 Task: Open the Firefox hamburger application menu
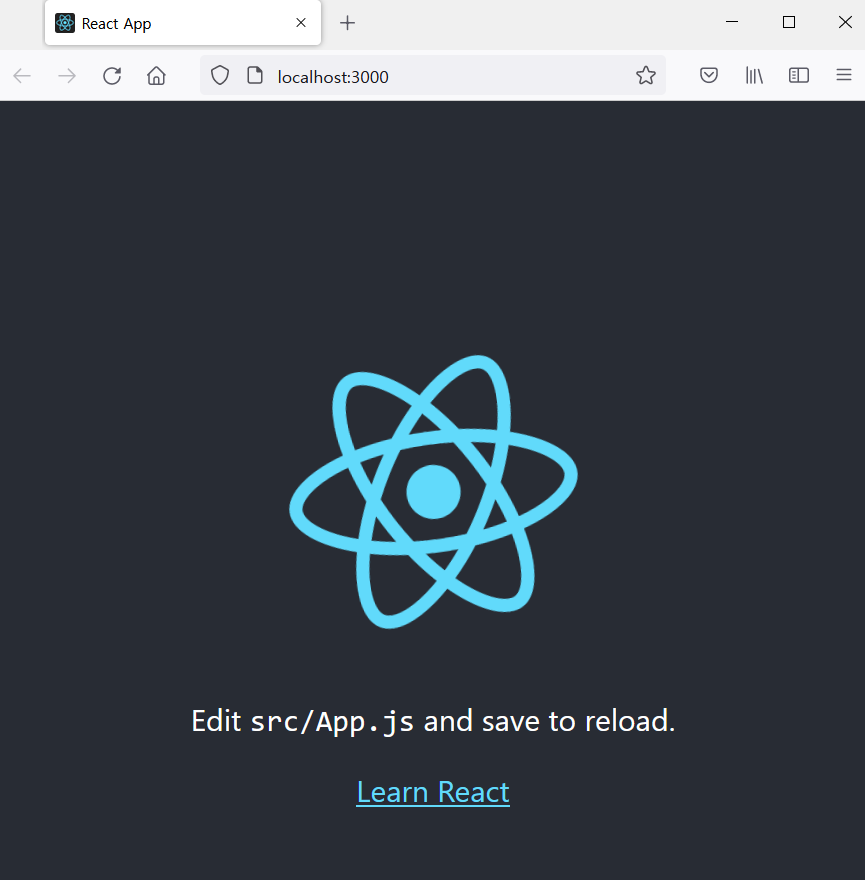tap(844, 76)
